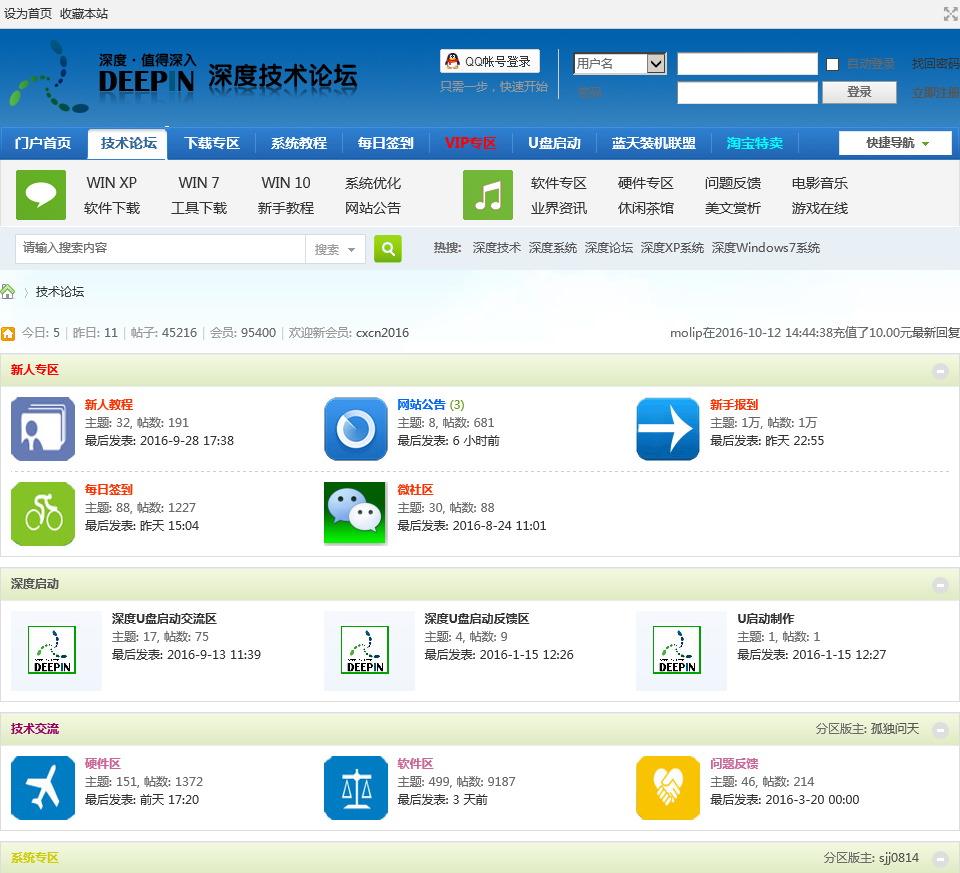Click the 请输入搜索内容 search box
Viewport: 960px width, 873px height.
point(160,249)
